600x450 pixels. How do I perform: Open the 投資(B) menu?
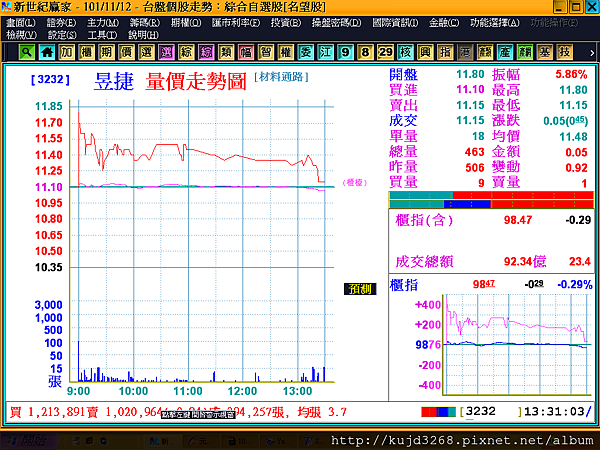point(286,23)
